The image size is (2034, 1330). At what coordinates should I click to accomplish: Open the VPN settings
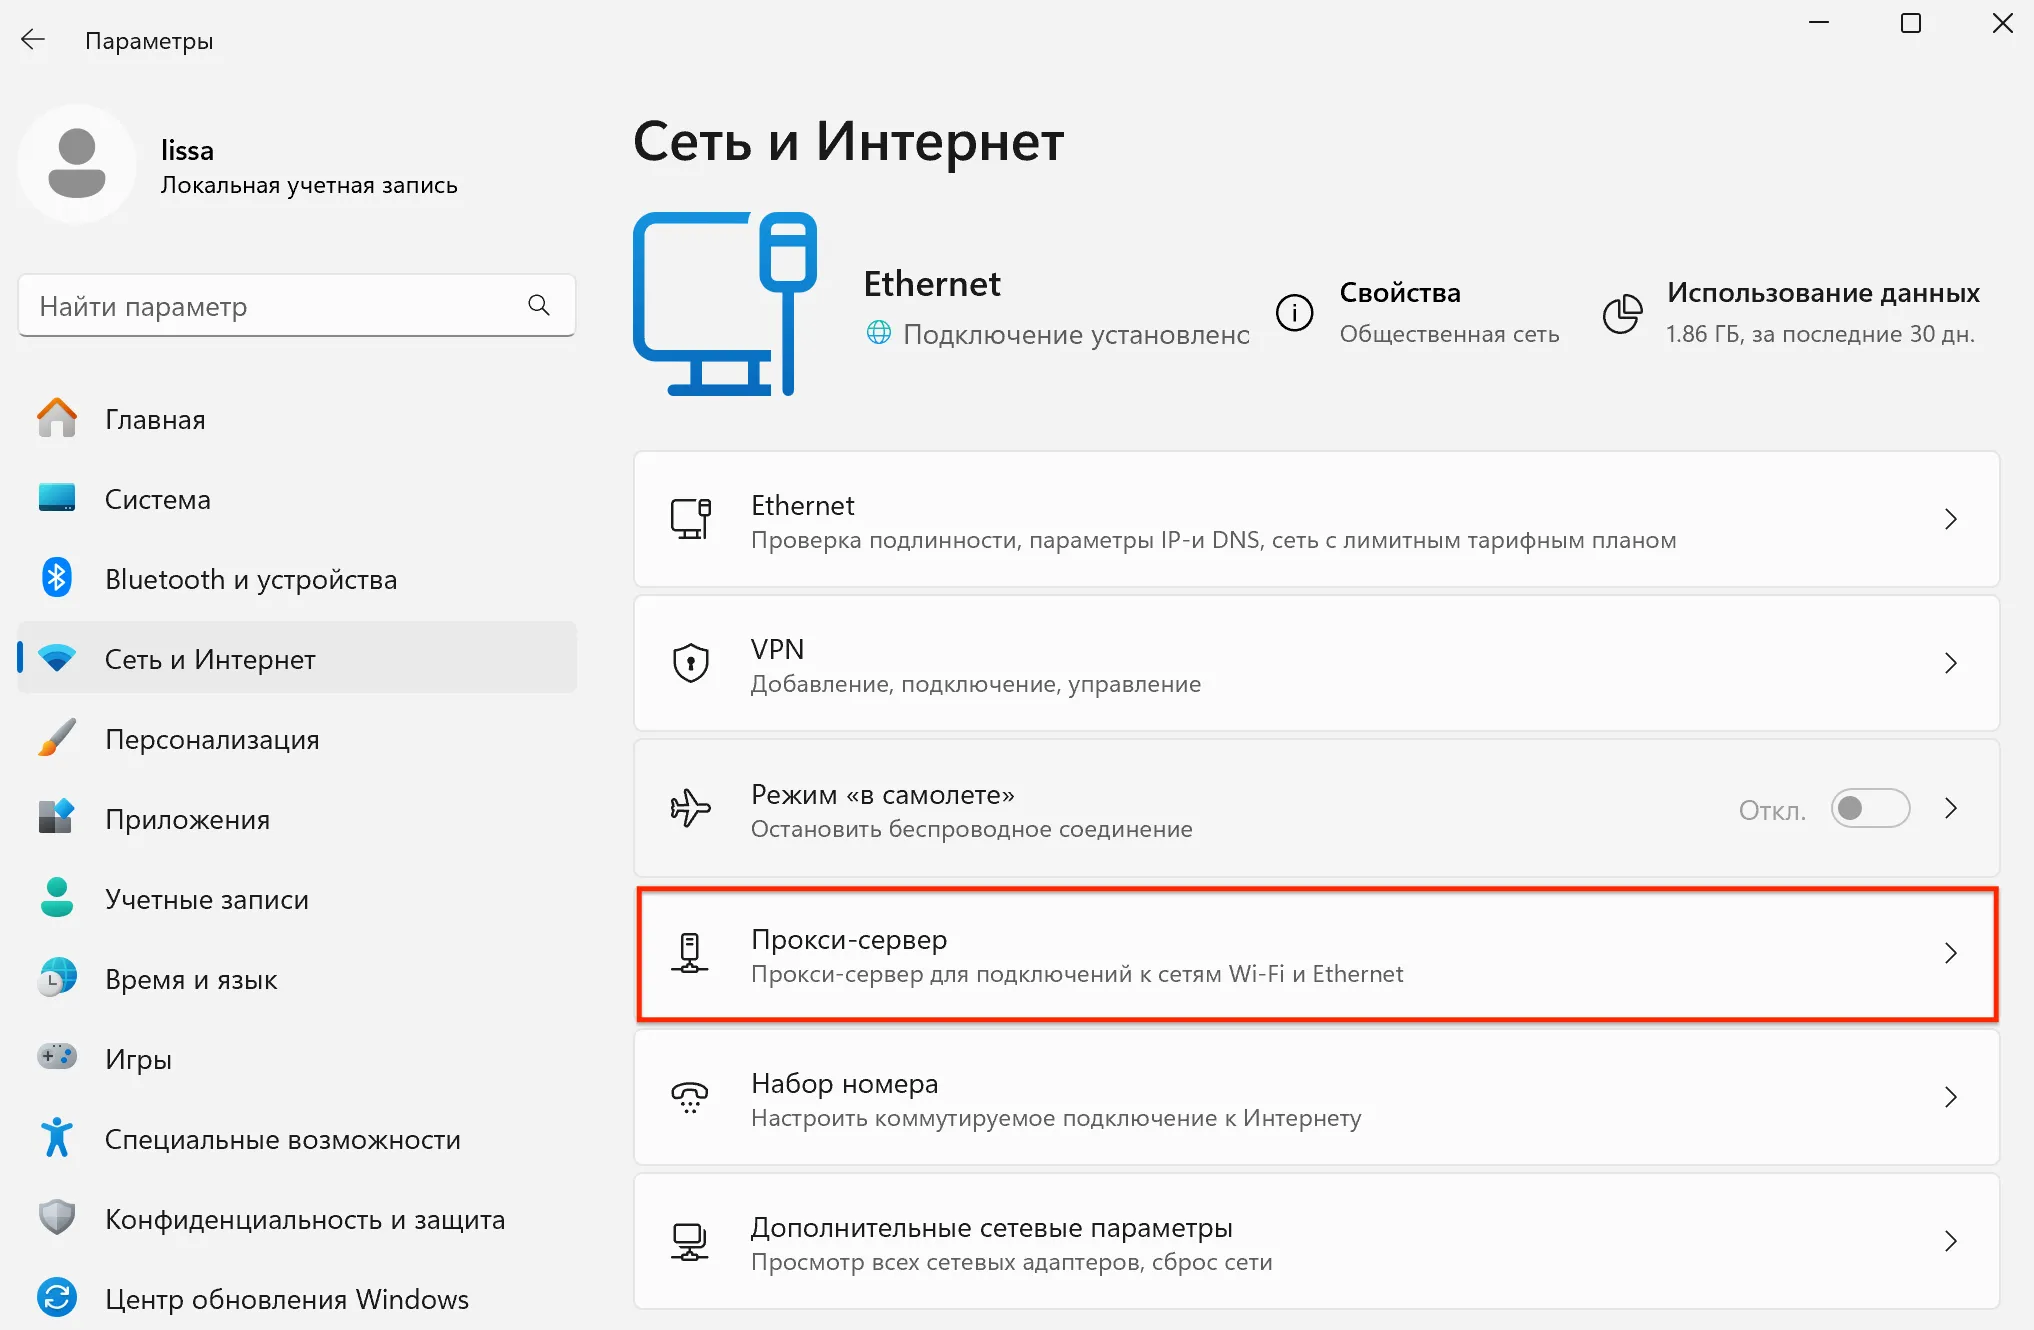(1317, 663)
